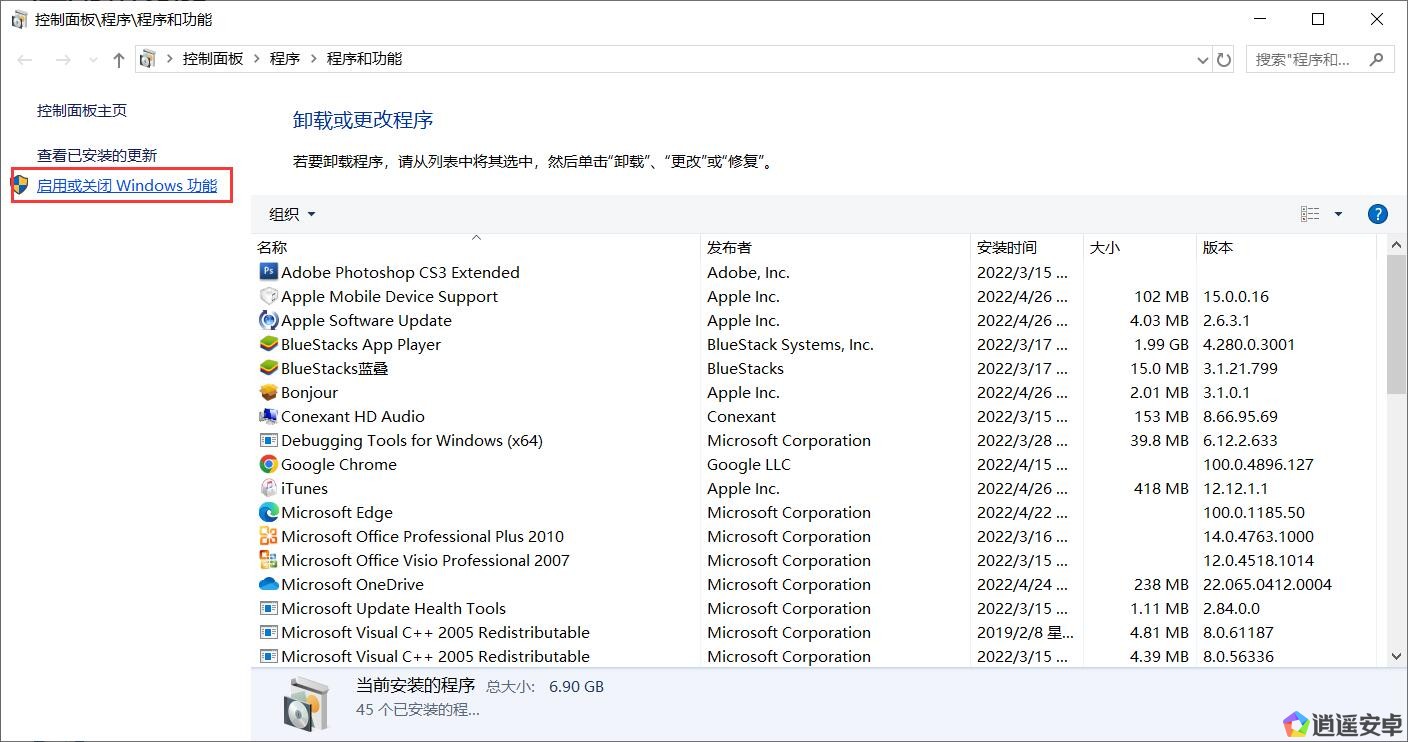This screenshot has width=1408, height=742.
Task: Open the recent locations dropdown arrow
Action: [x=93, y=60]
